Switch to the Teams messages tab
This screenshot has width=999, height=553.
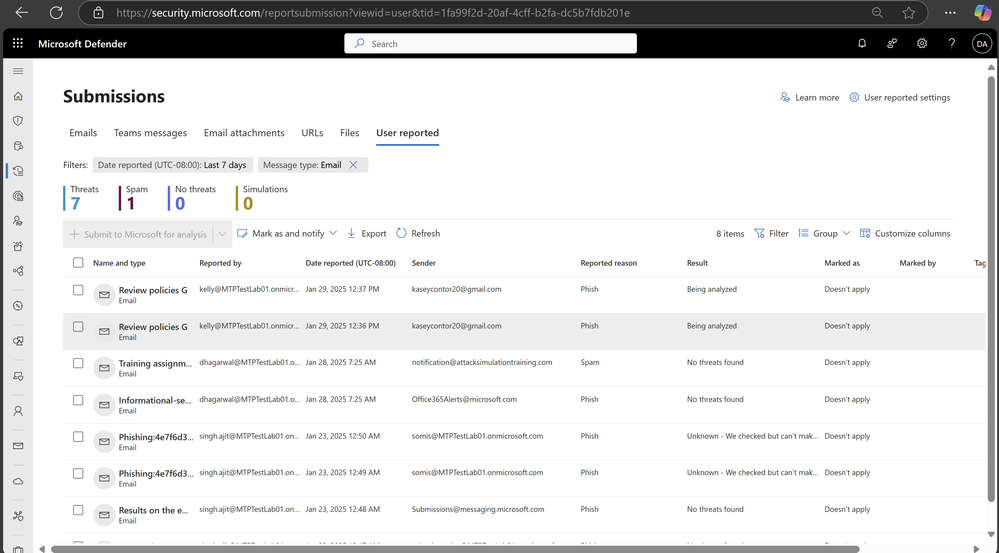tap(150, 133)
